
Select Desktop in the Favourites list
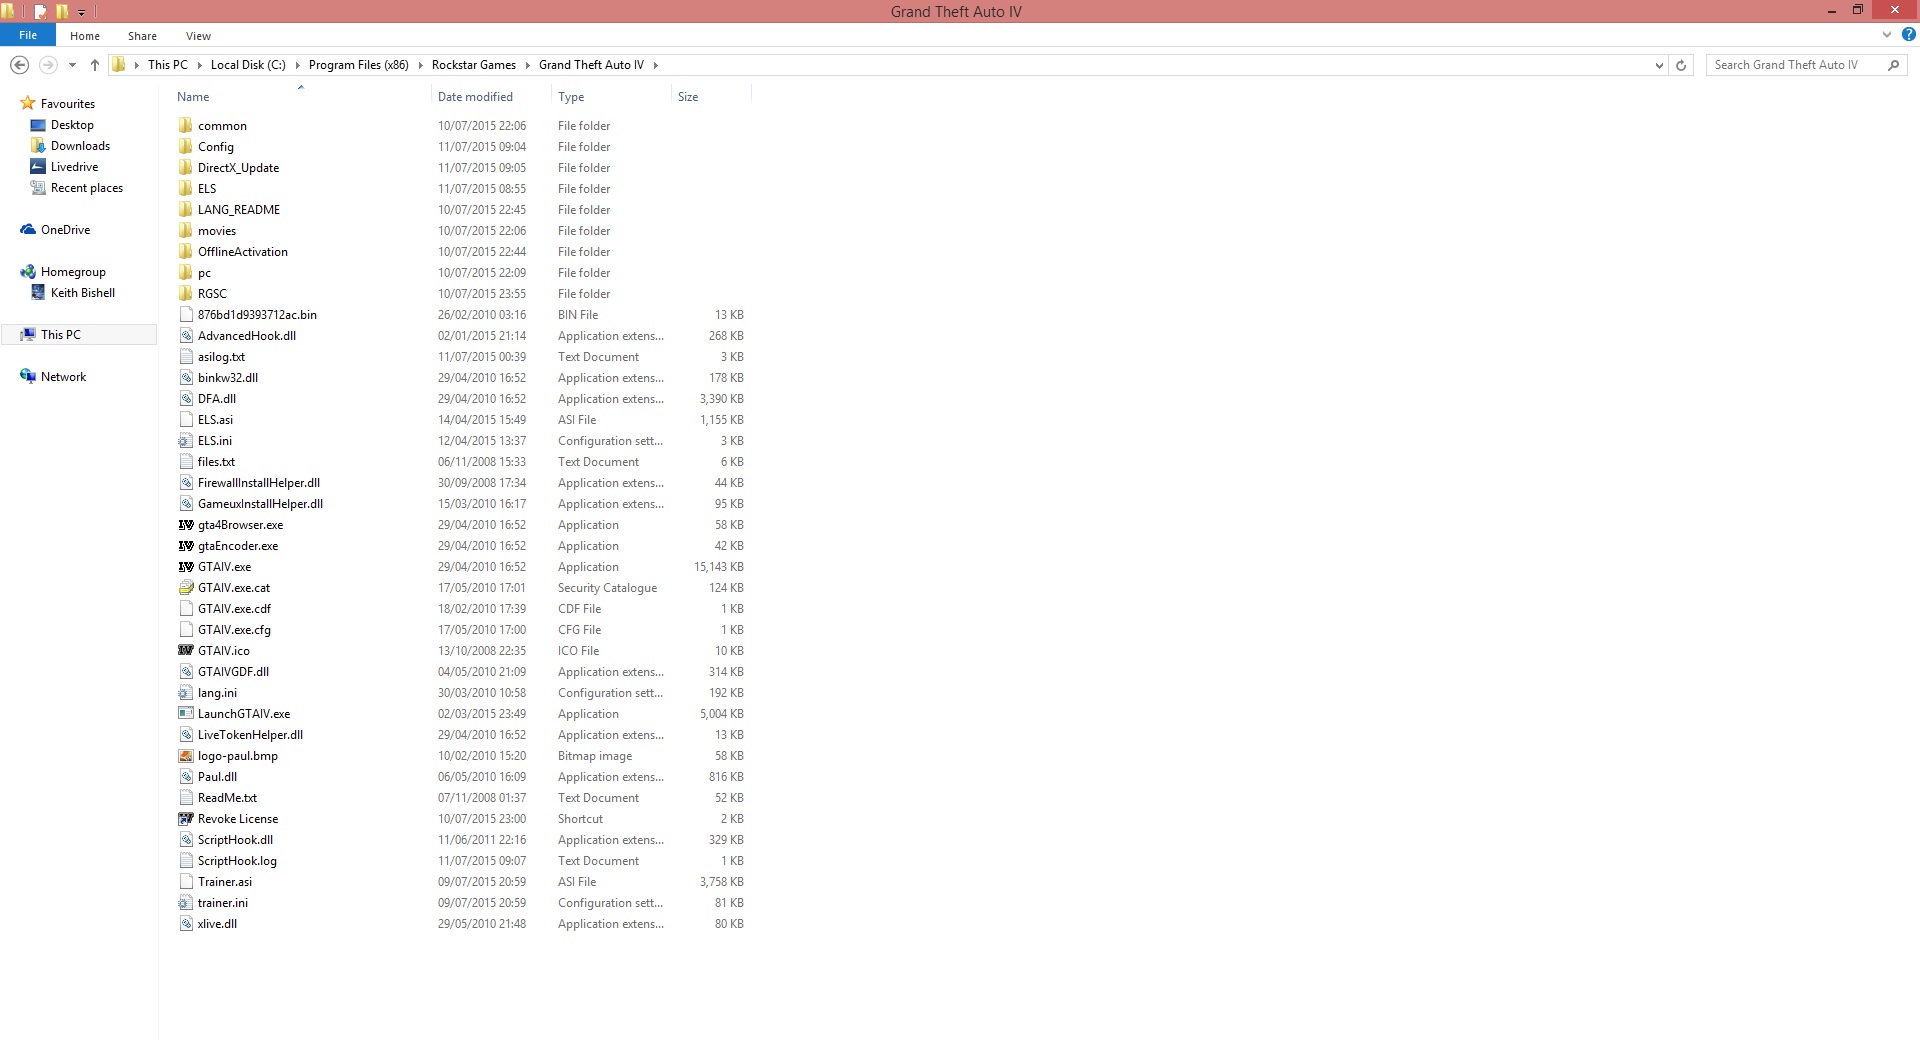(x=72, y=125)
